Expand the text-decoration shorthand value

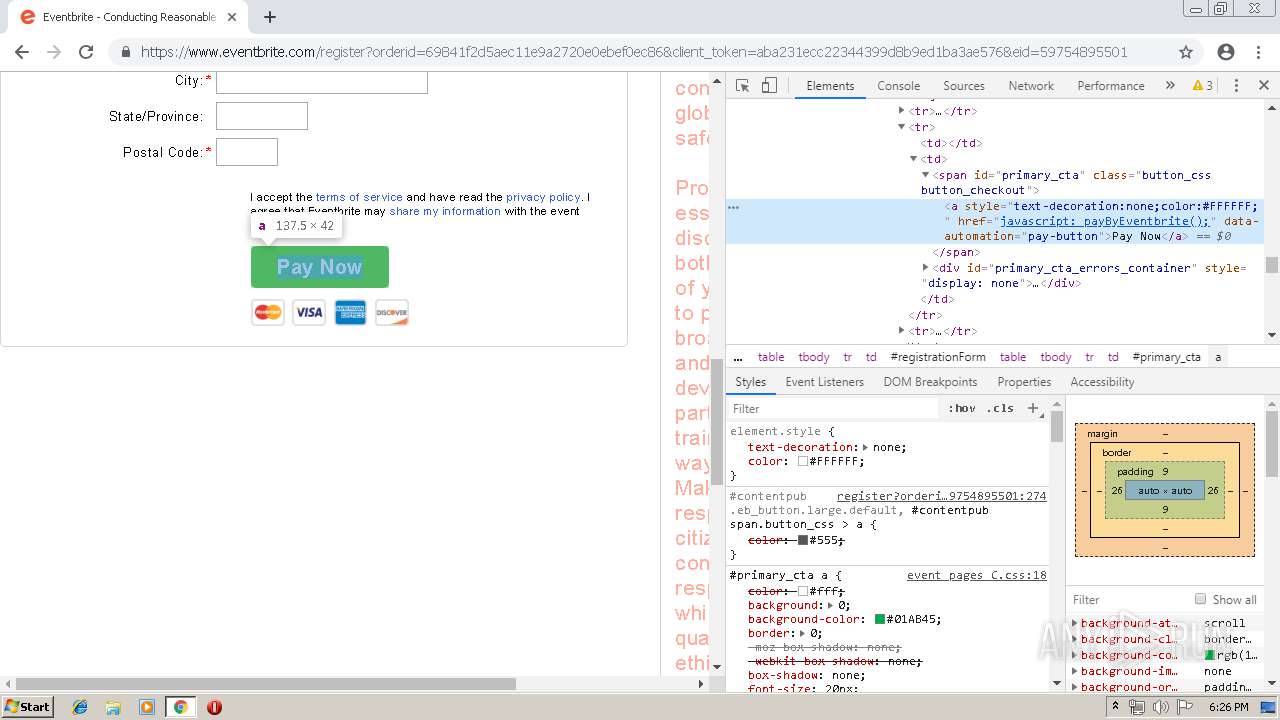(x=865, y=448)
